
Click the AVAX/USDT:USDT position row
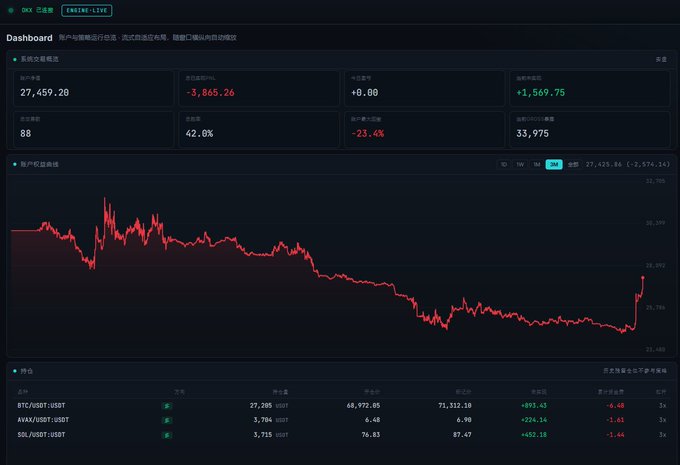coord(342,420)
